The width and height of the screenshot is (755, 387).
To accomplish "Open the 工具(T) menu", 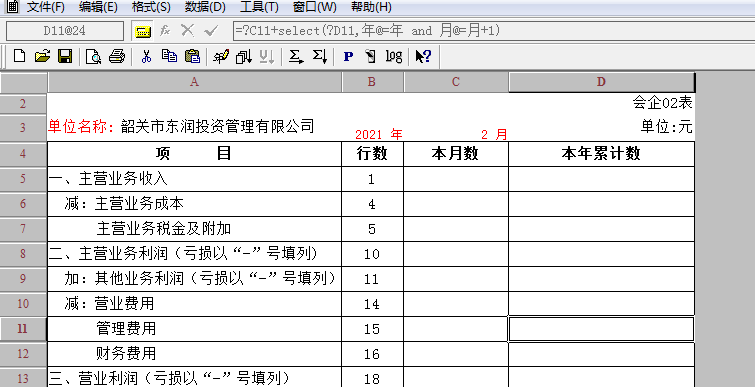I will [259, 7].
